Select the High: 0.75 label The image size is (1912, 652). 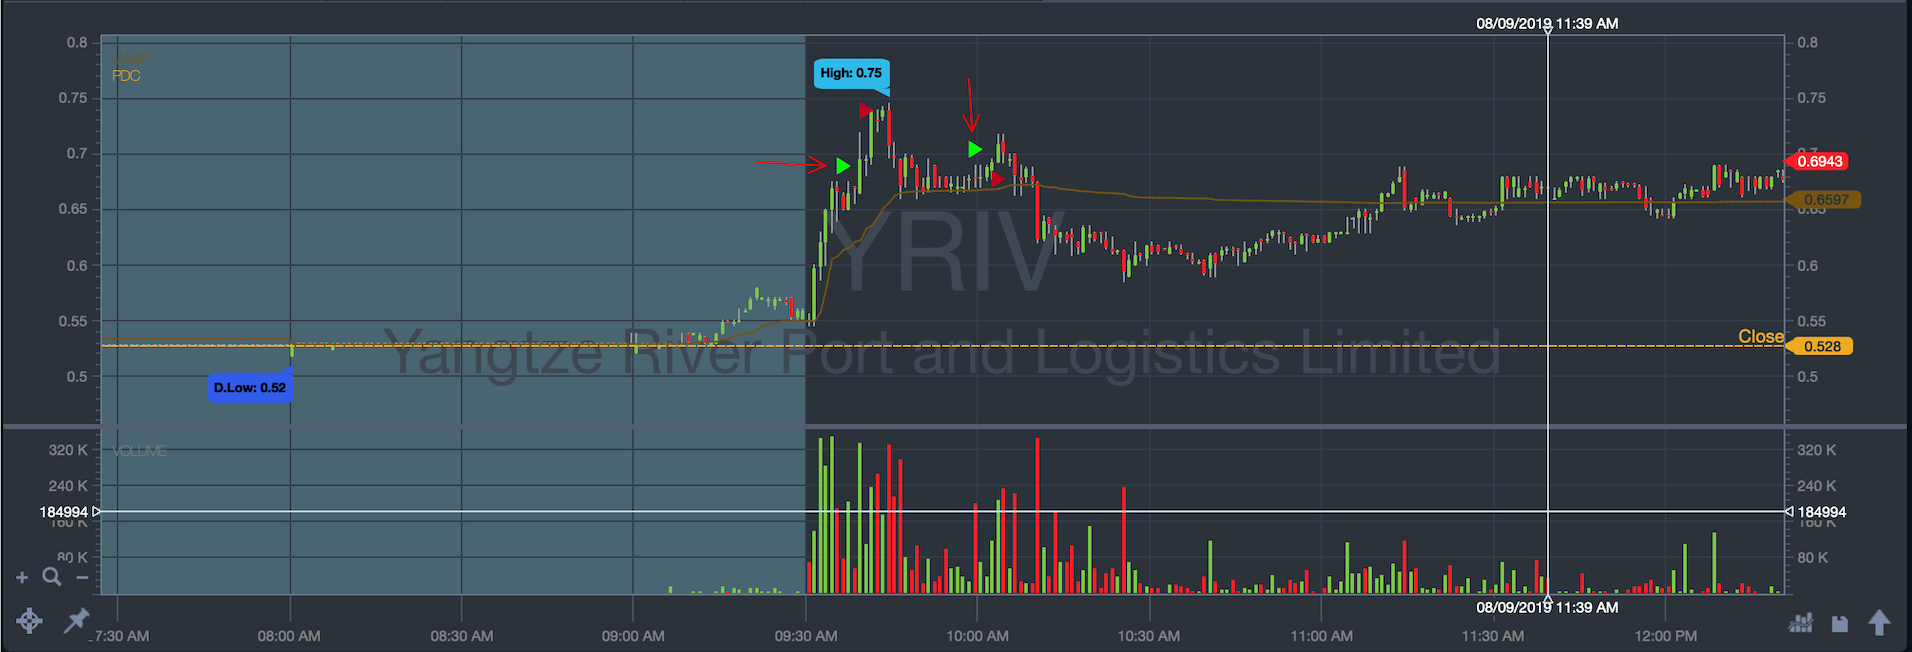851,73
